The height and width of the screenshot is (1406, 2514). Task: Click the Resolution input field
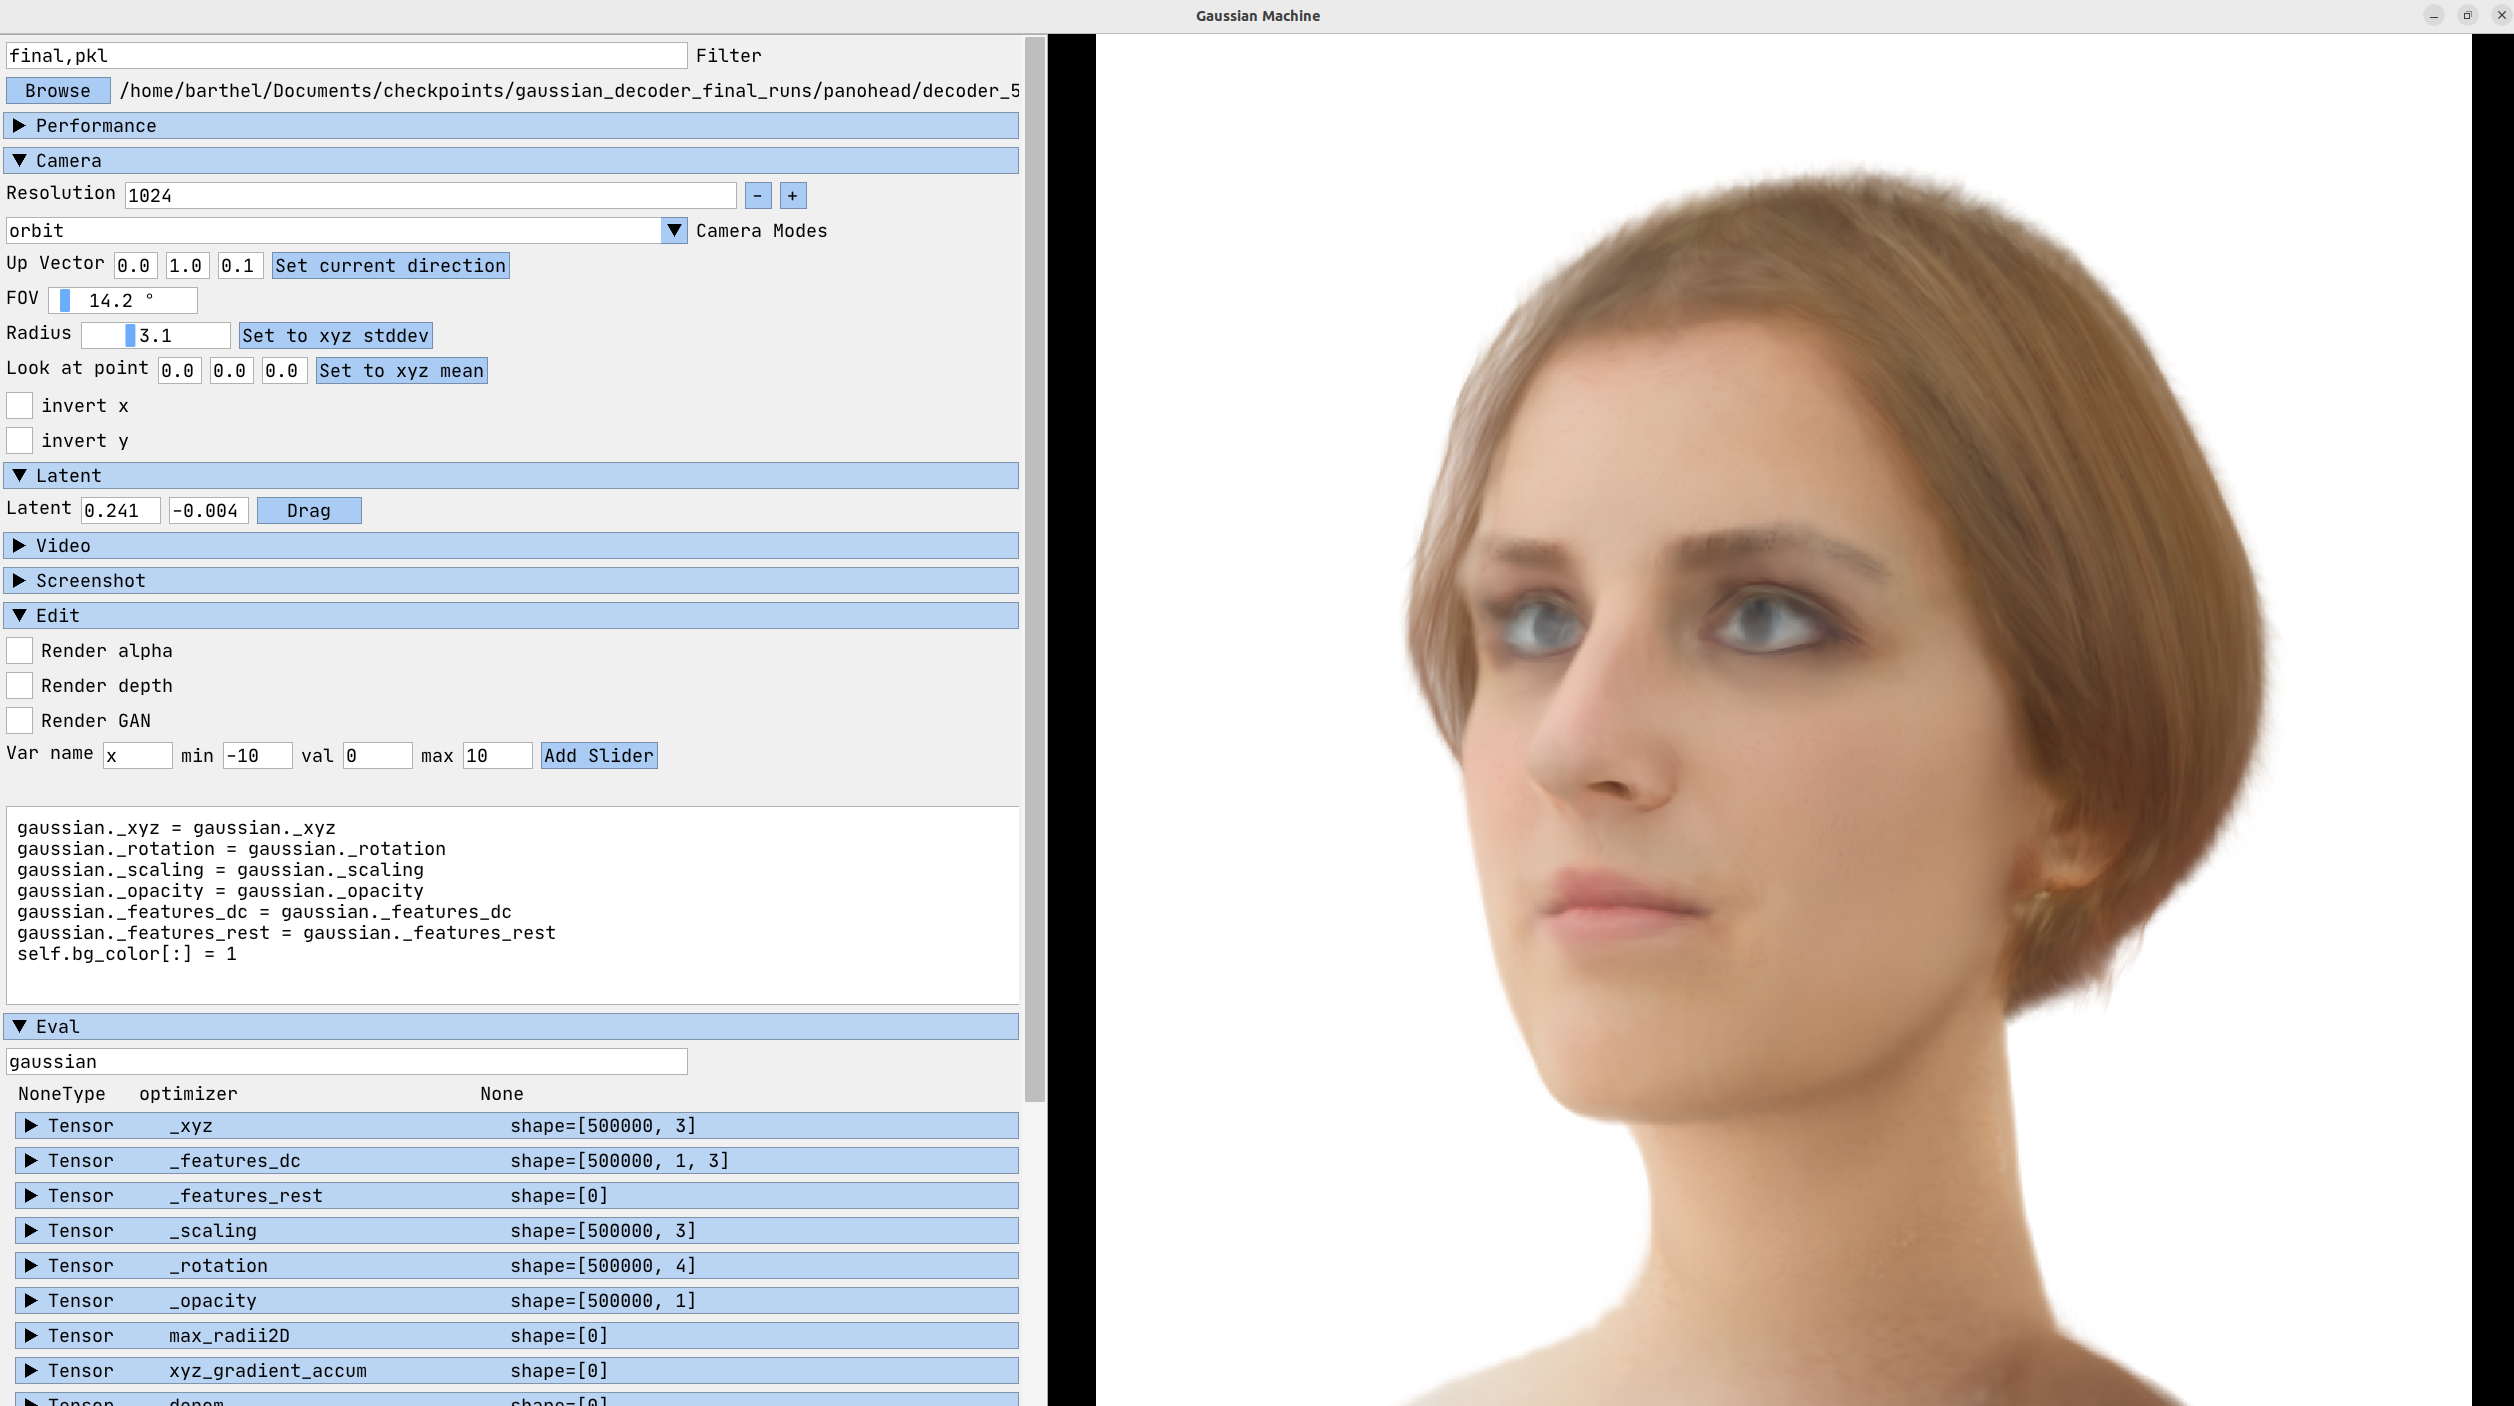[x=430, y=196]
